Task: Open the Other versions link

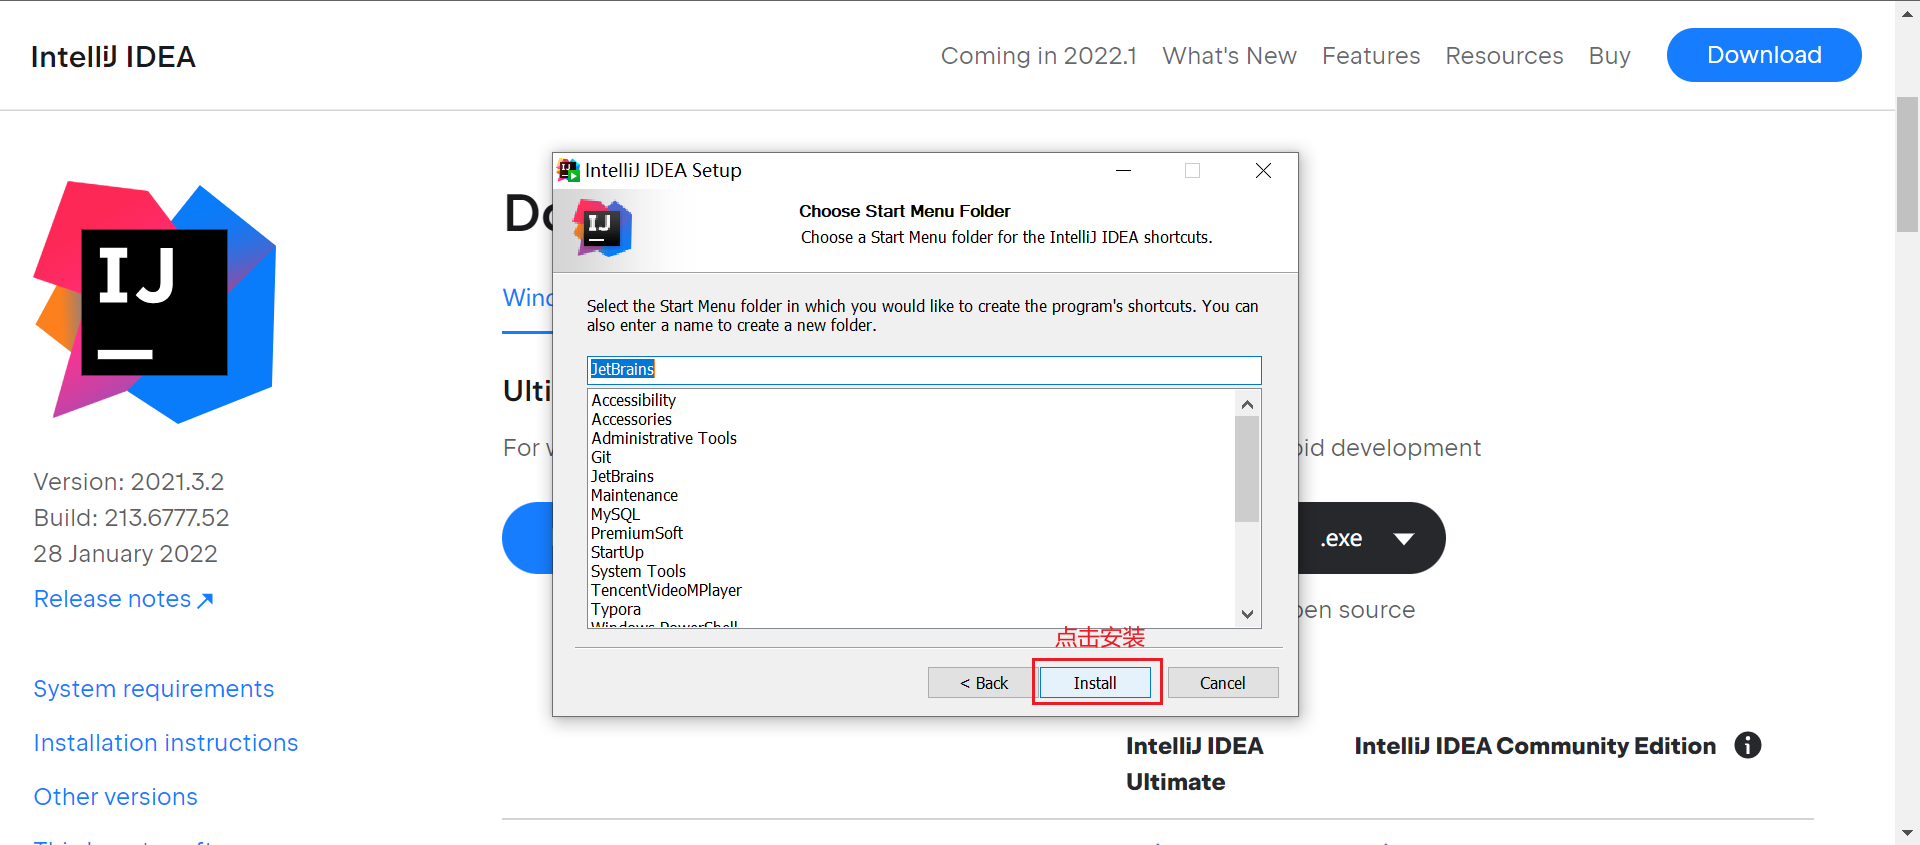Action: click(x=116, y=797)
